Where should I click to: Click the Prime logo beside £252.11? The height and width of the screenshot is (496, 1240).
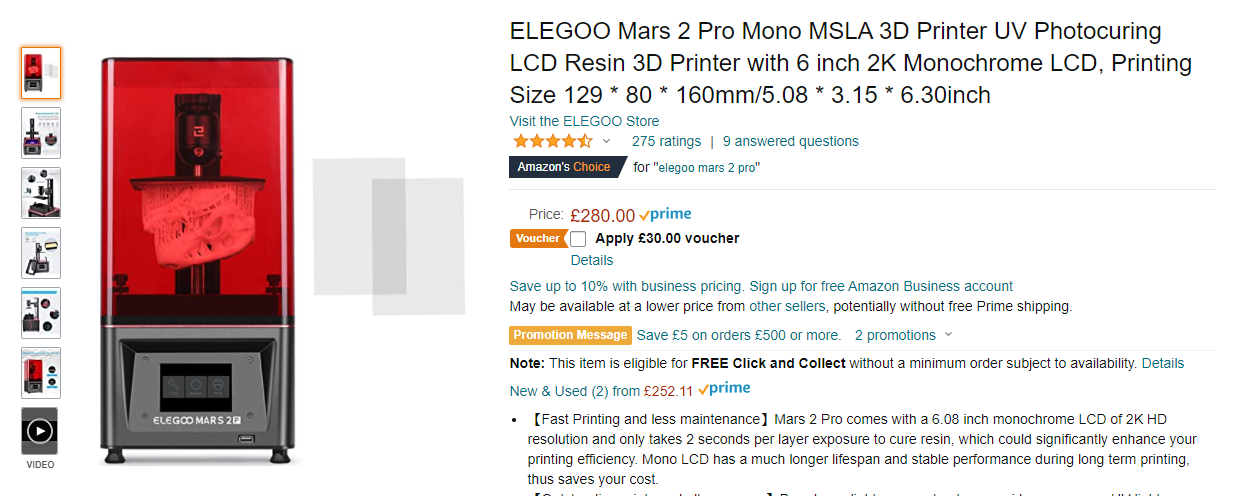[725, 389]
